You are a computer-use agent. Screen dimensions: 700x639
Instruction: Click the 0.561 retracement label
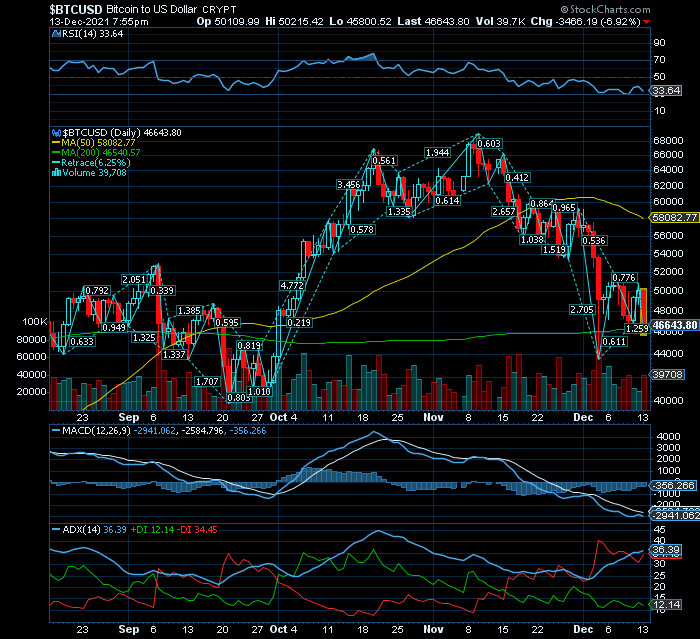[x=384, y=160]
